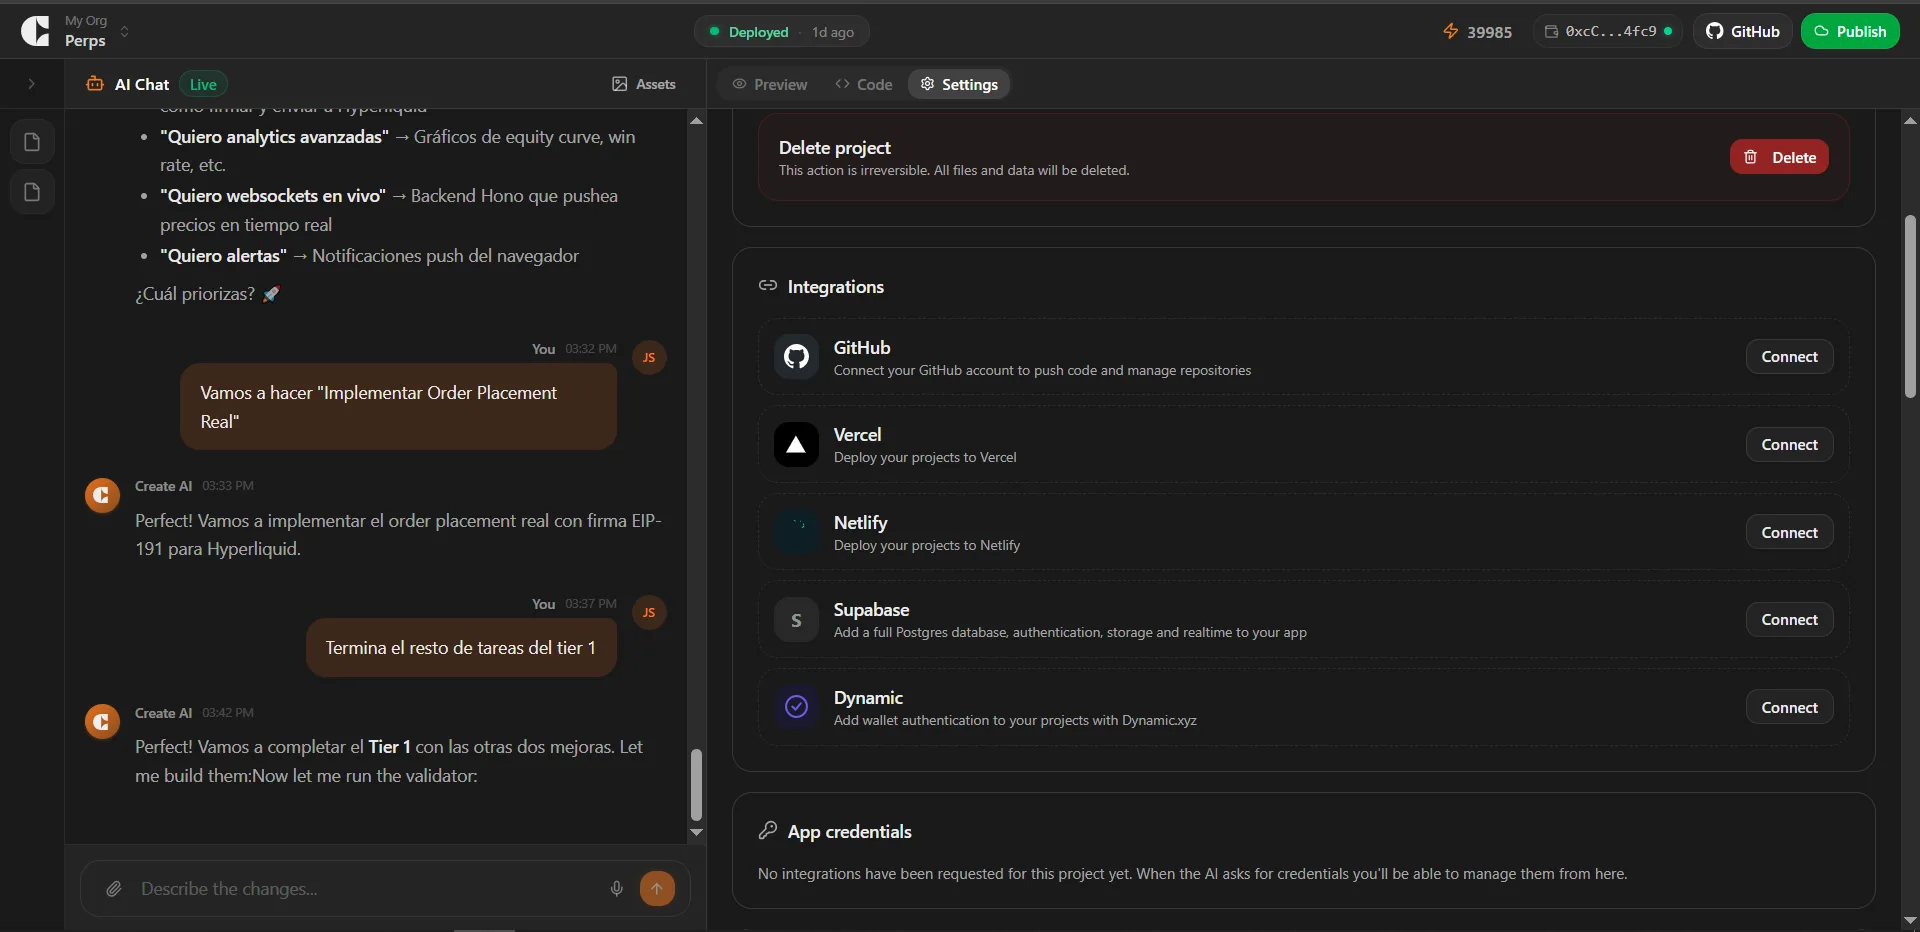Toggle the Live badge next to AI Chat
This screenshot has width=1920, height=932.
203,84
